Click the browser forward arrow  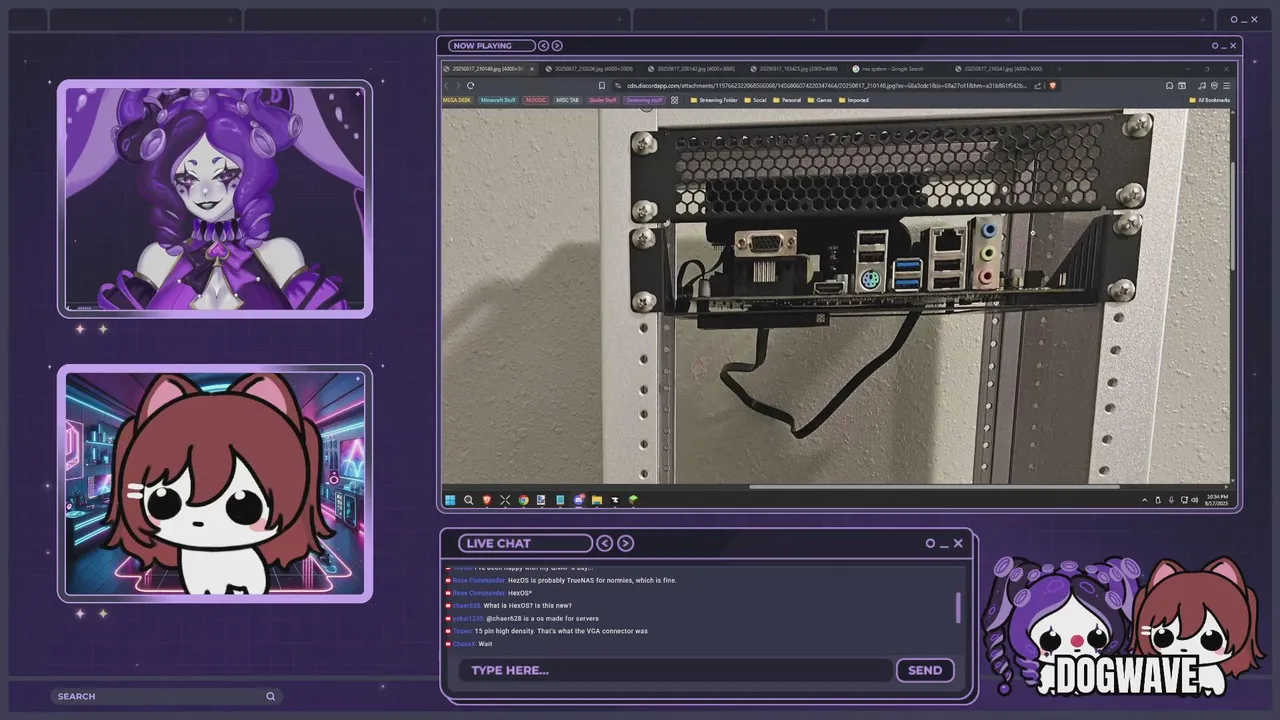[x=458, y=86]
